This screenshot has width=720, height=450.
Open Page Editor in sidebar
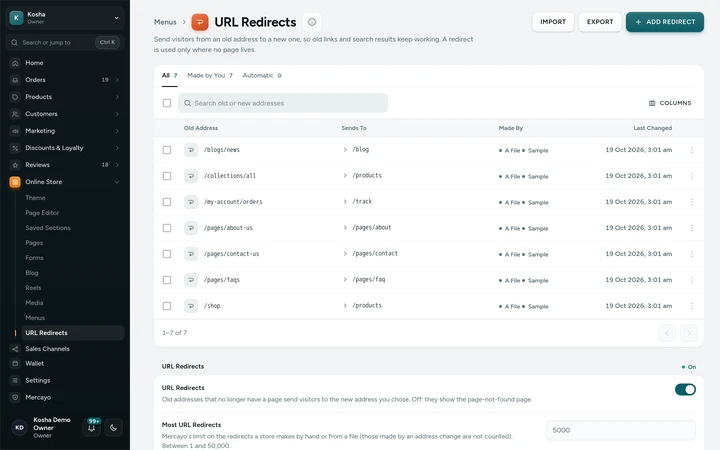coord(42,213)
